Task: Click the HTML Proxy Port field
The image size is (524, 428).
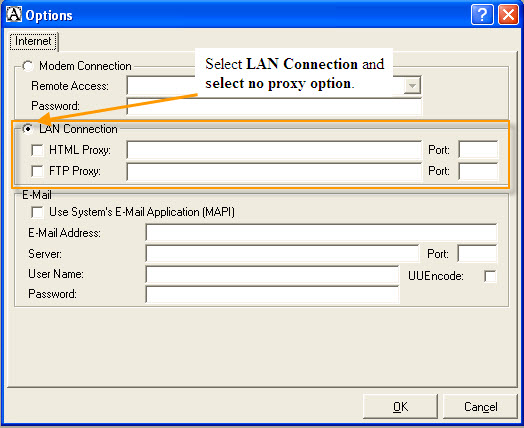Action: (478, 150)
